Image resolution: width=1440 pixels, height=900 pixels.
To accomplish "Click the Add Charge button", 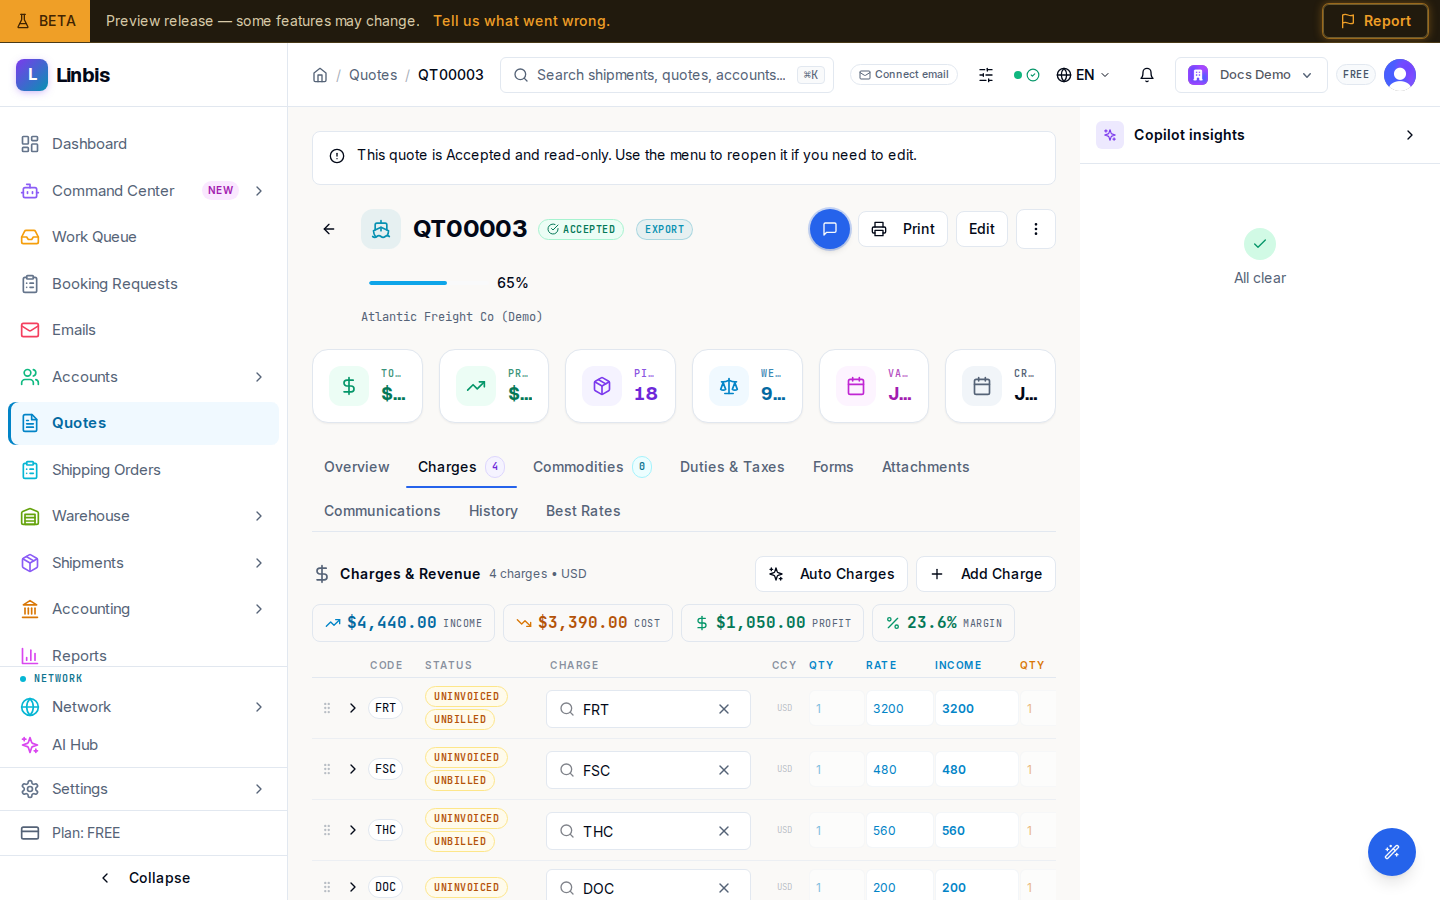I will click(986, 574).
